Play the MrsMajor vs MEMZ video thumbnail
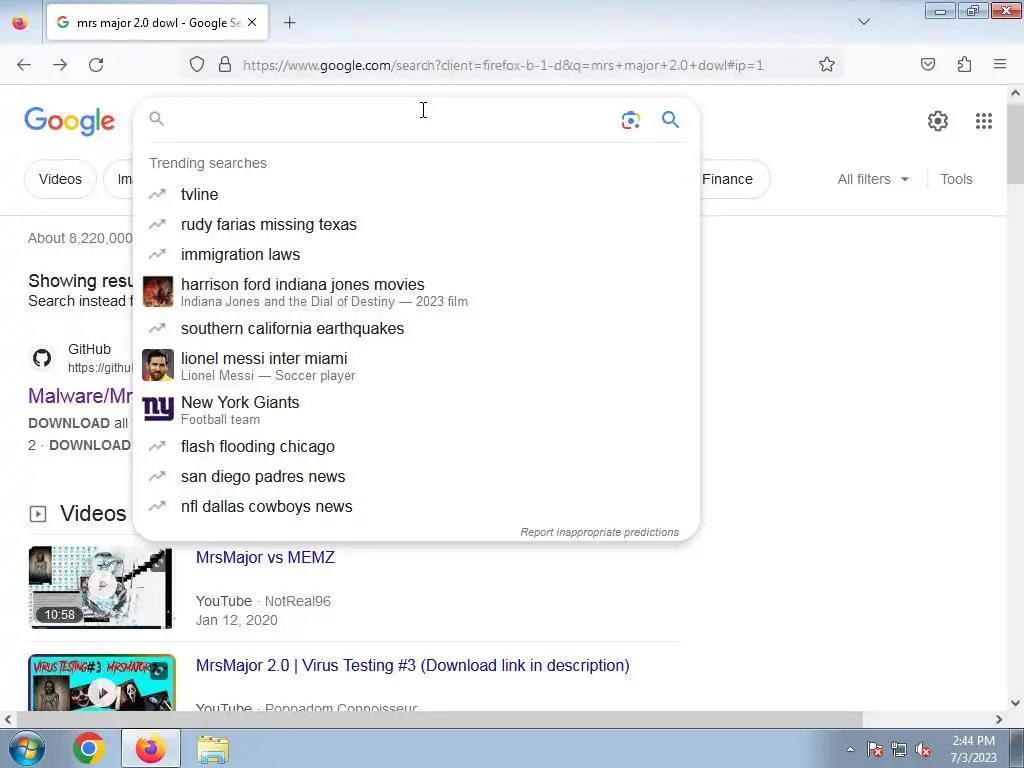Image resolution: width=1024 pixels, height=768 pixels. tap(101, 586)
